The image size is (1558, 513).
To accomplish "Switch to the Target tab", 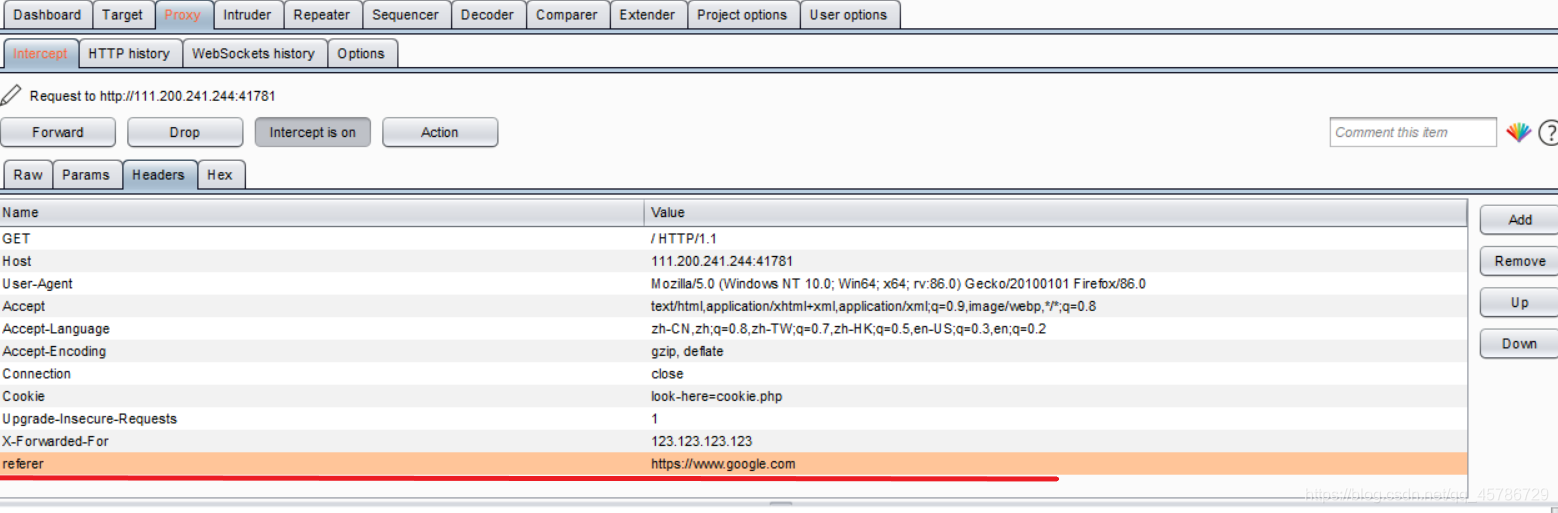I will [123, 15].
